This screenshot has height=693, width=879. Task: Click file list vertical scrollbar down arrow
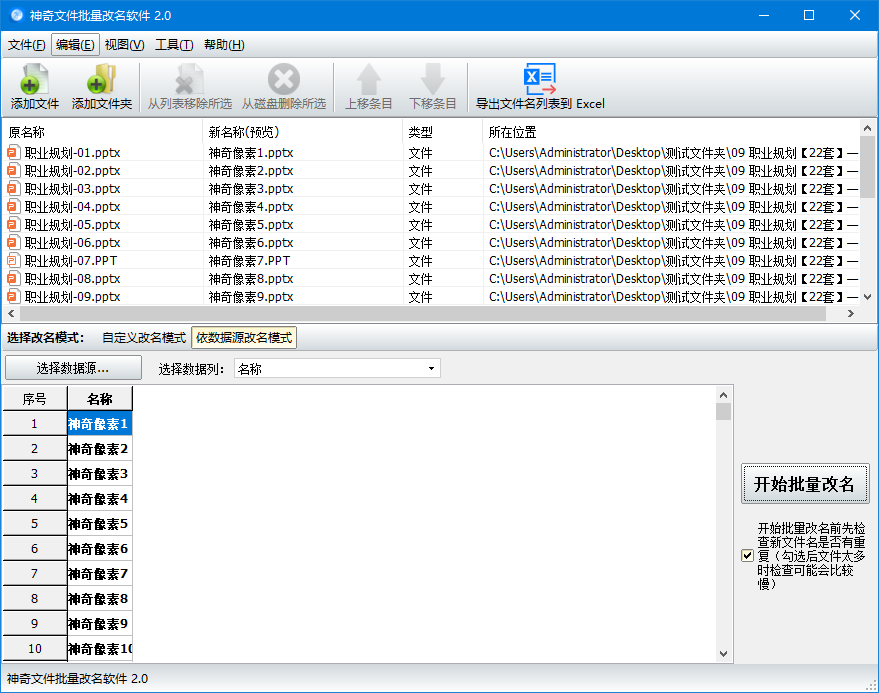[x=867, y=297]
